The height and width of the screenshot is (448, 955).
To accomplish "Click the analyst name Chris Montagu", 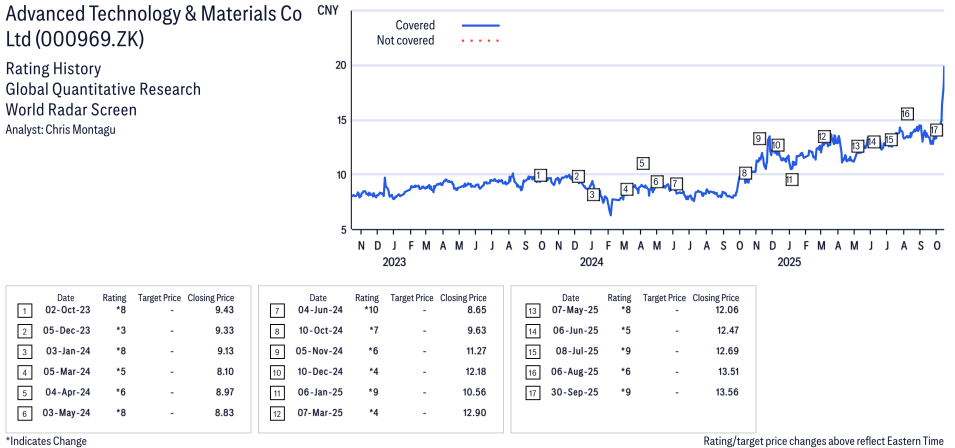I will (81, 130).
